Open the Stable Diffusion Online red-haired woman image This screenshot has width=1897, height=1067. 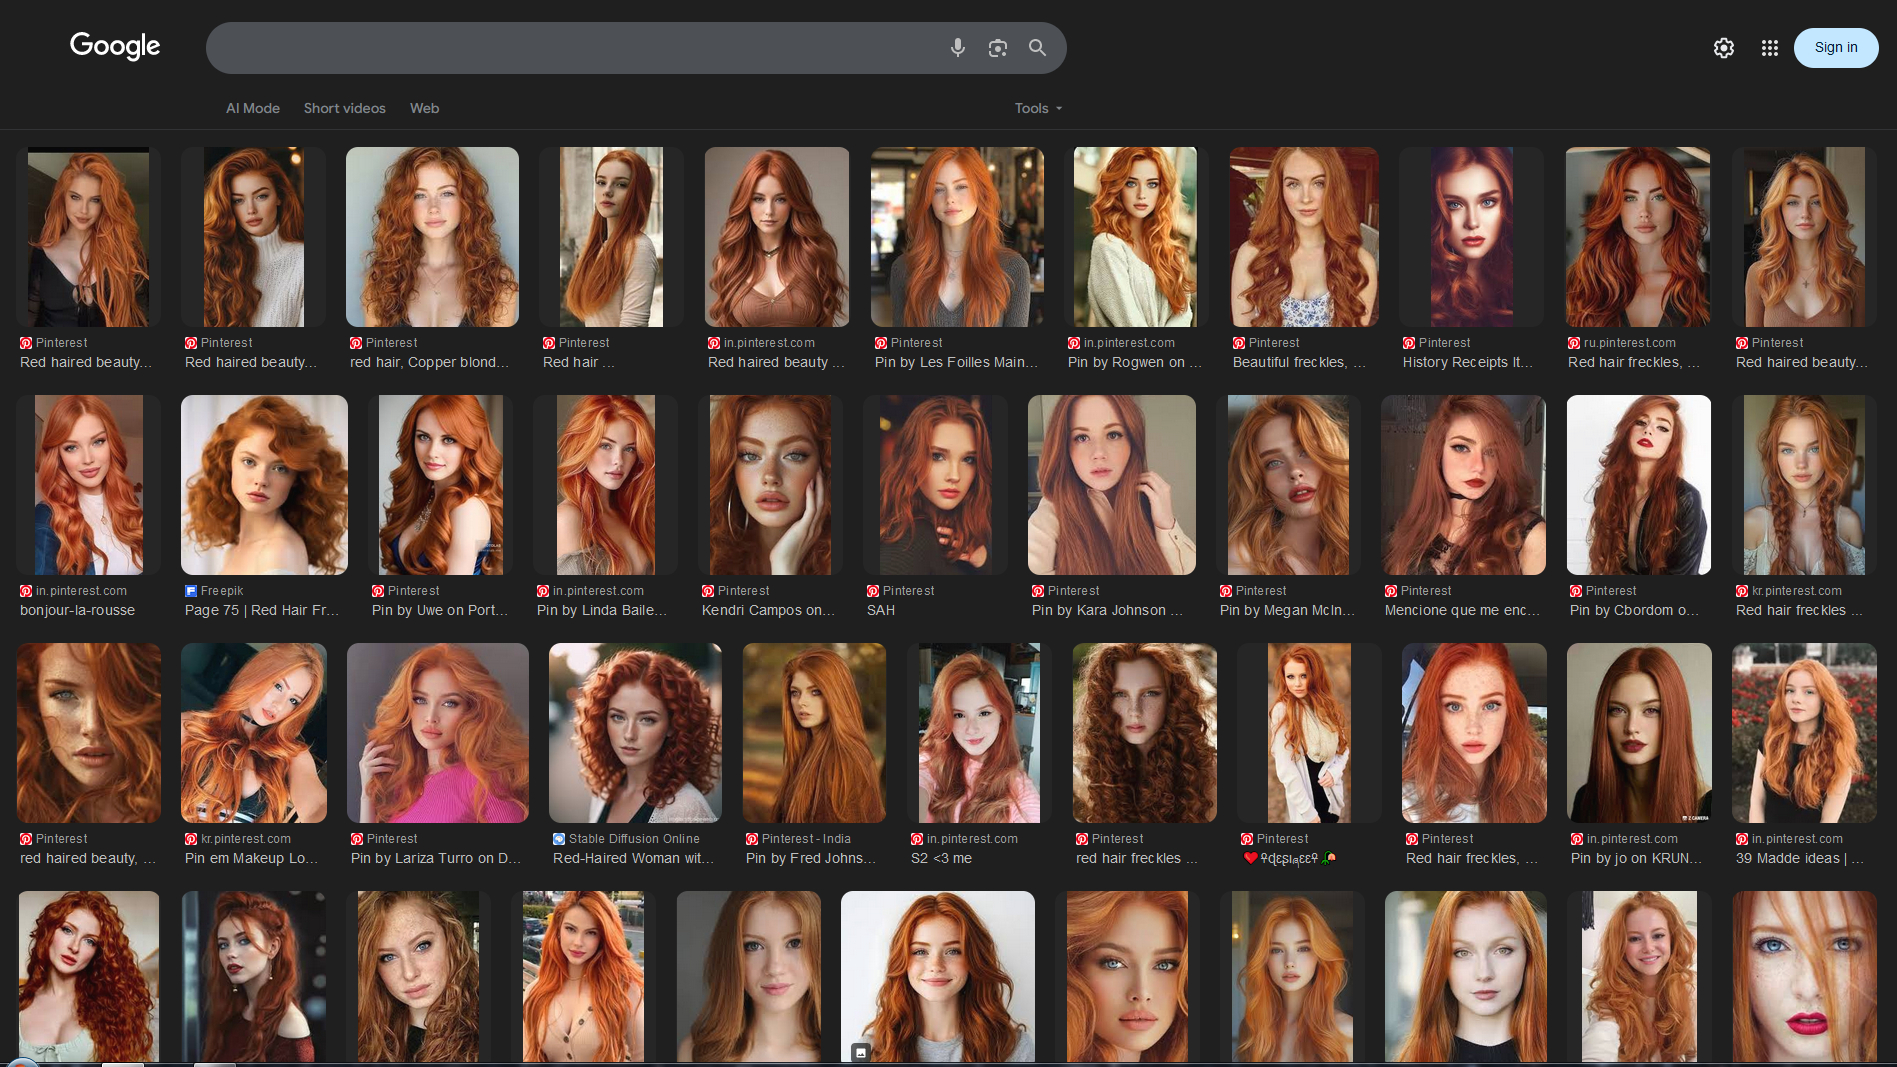click(x=635, y=733)
